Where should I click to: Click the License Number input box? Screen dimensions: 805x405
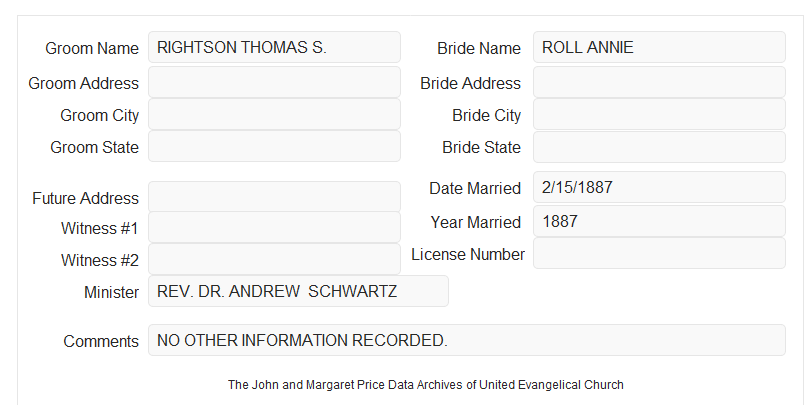(x=659, y=253)
